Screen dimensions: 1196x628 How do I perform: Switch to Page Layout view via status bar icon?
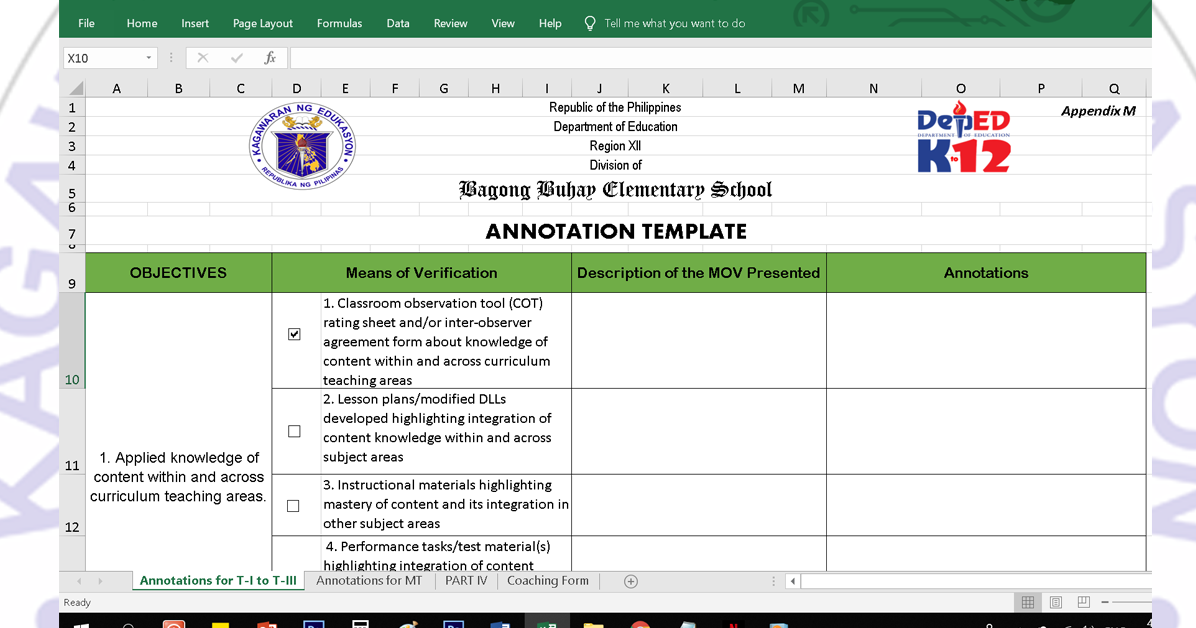click(x=1055, y=601)
